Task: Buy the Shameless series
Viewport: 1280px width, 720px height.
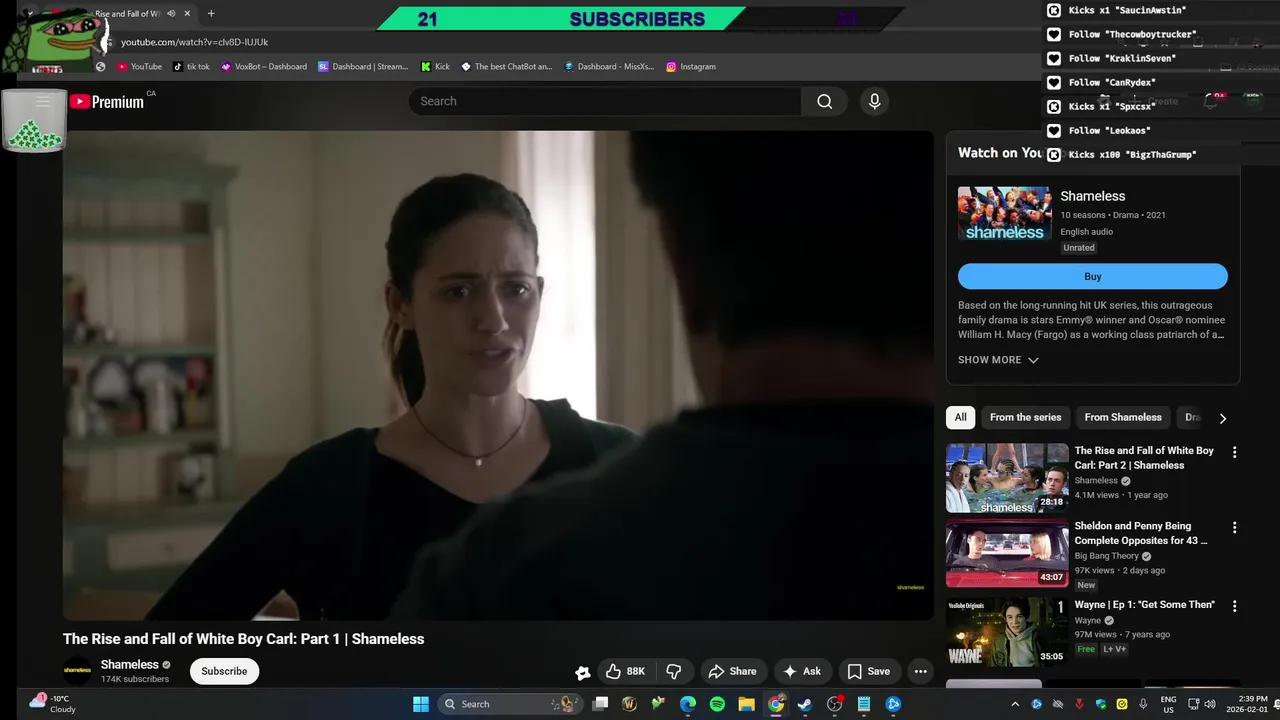Action: coord(1093,276)
